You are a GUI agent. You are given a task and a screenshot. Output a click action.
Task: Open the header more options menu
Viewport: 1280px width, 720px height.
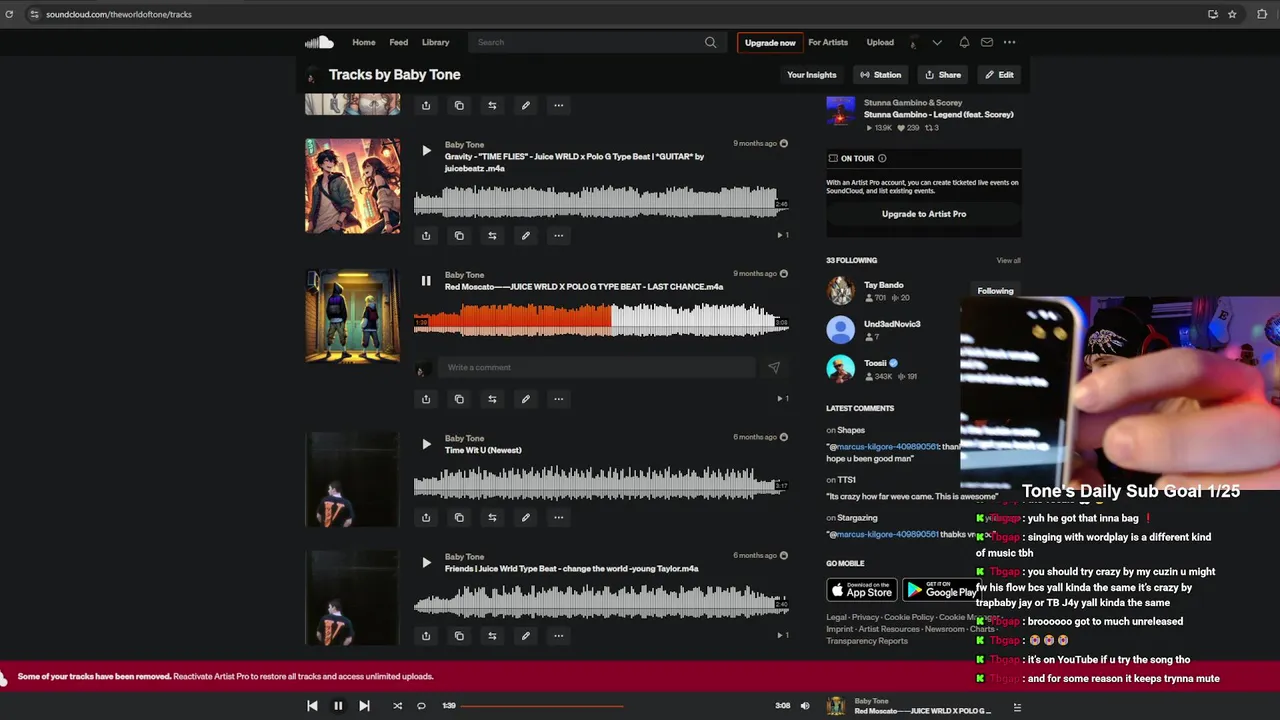point(1010,42)
